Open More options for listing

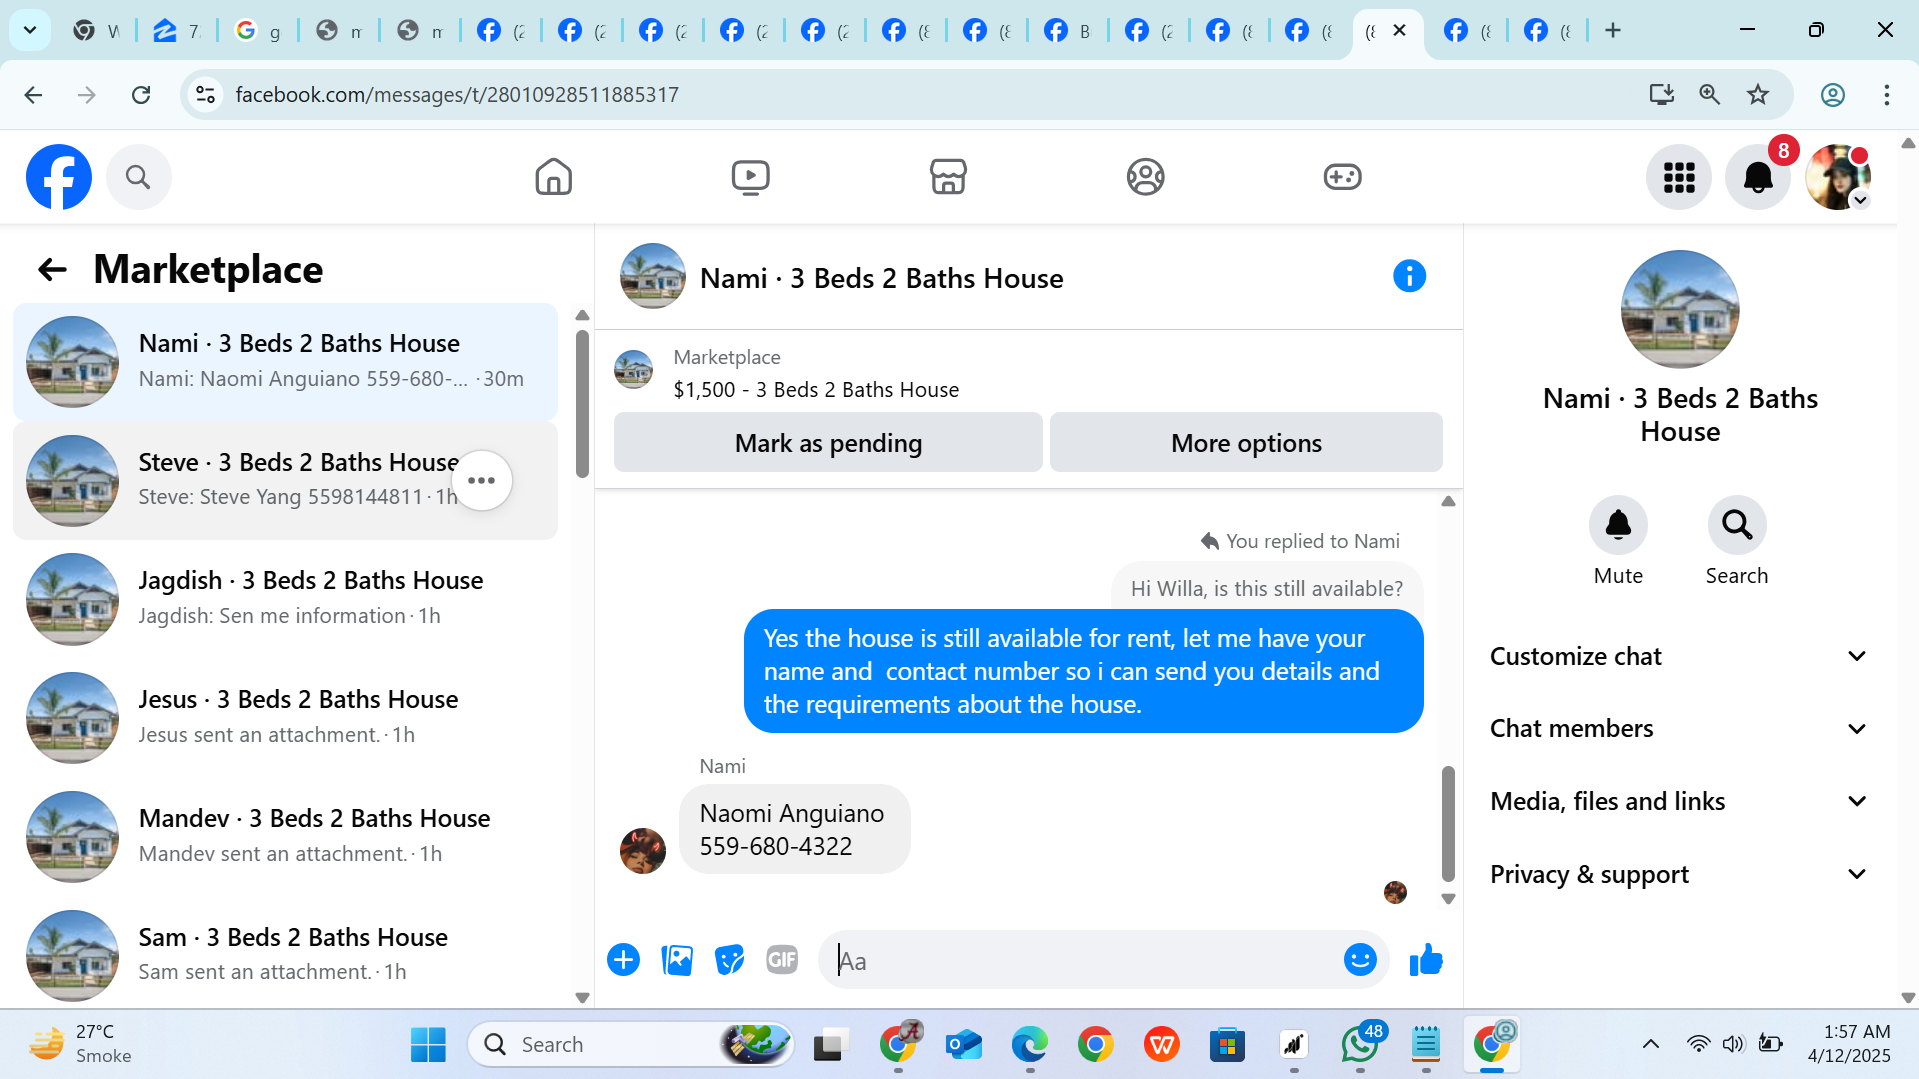tap(1246, 443)
